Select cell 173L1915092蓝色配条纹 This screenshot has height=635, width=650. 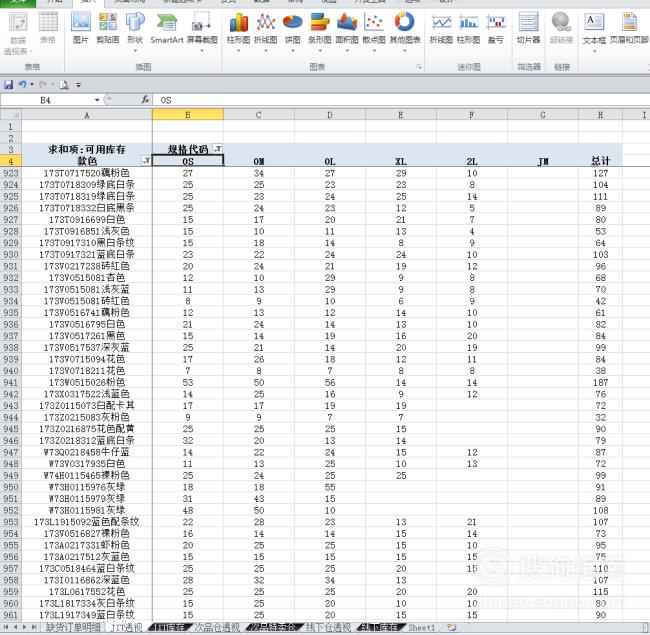tap(87, 522)
